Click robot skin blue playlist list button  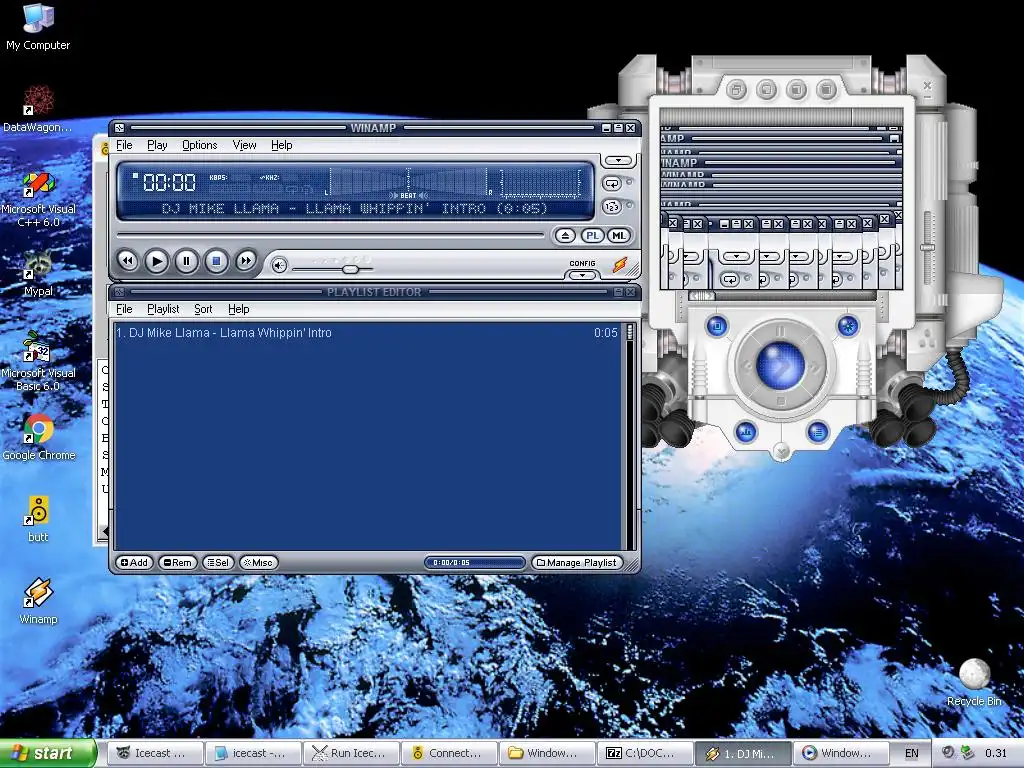818,432
